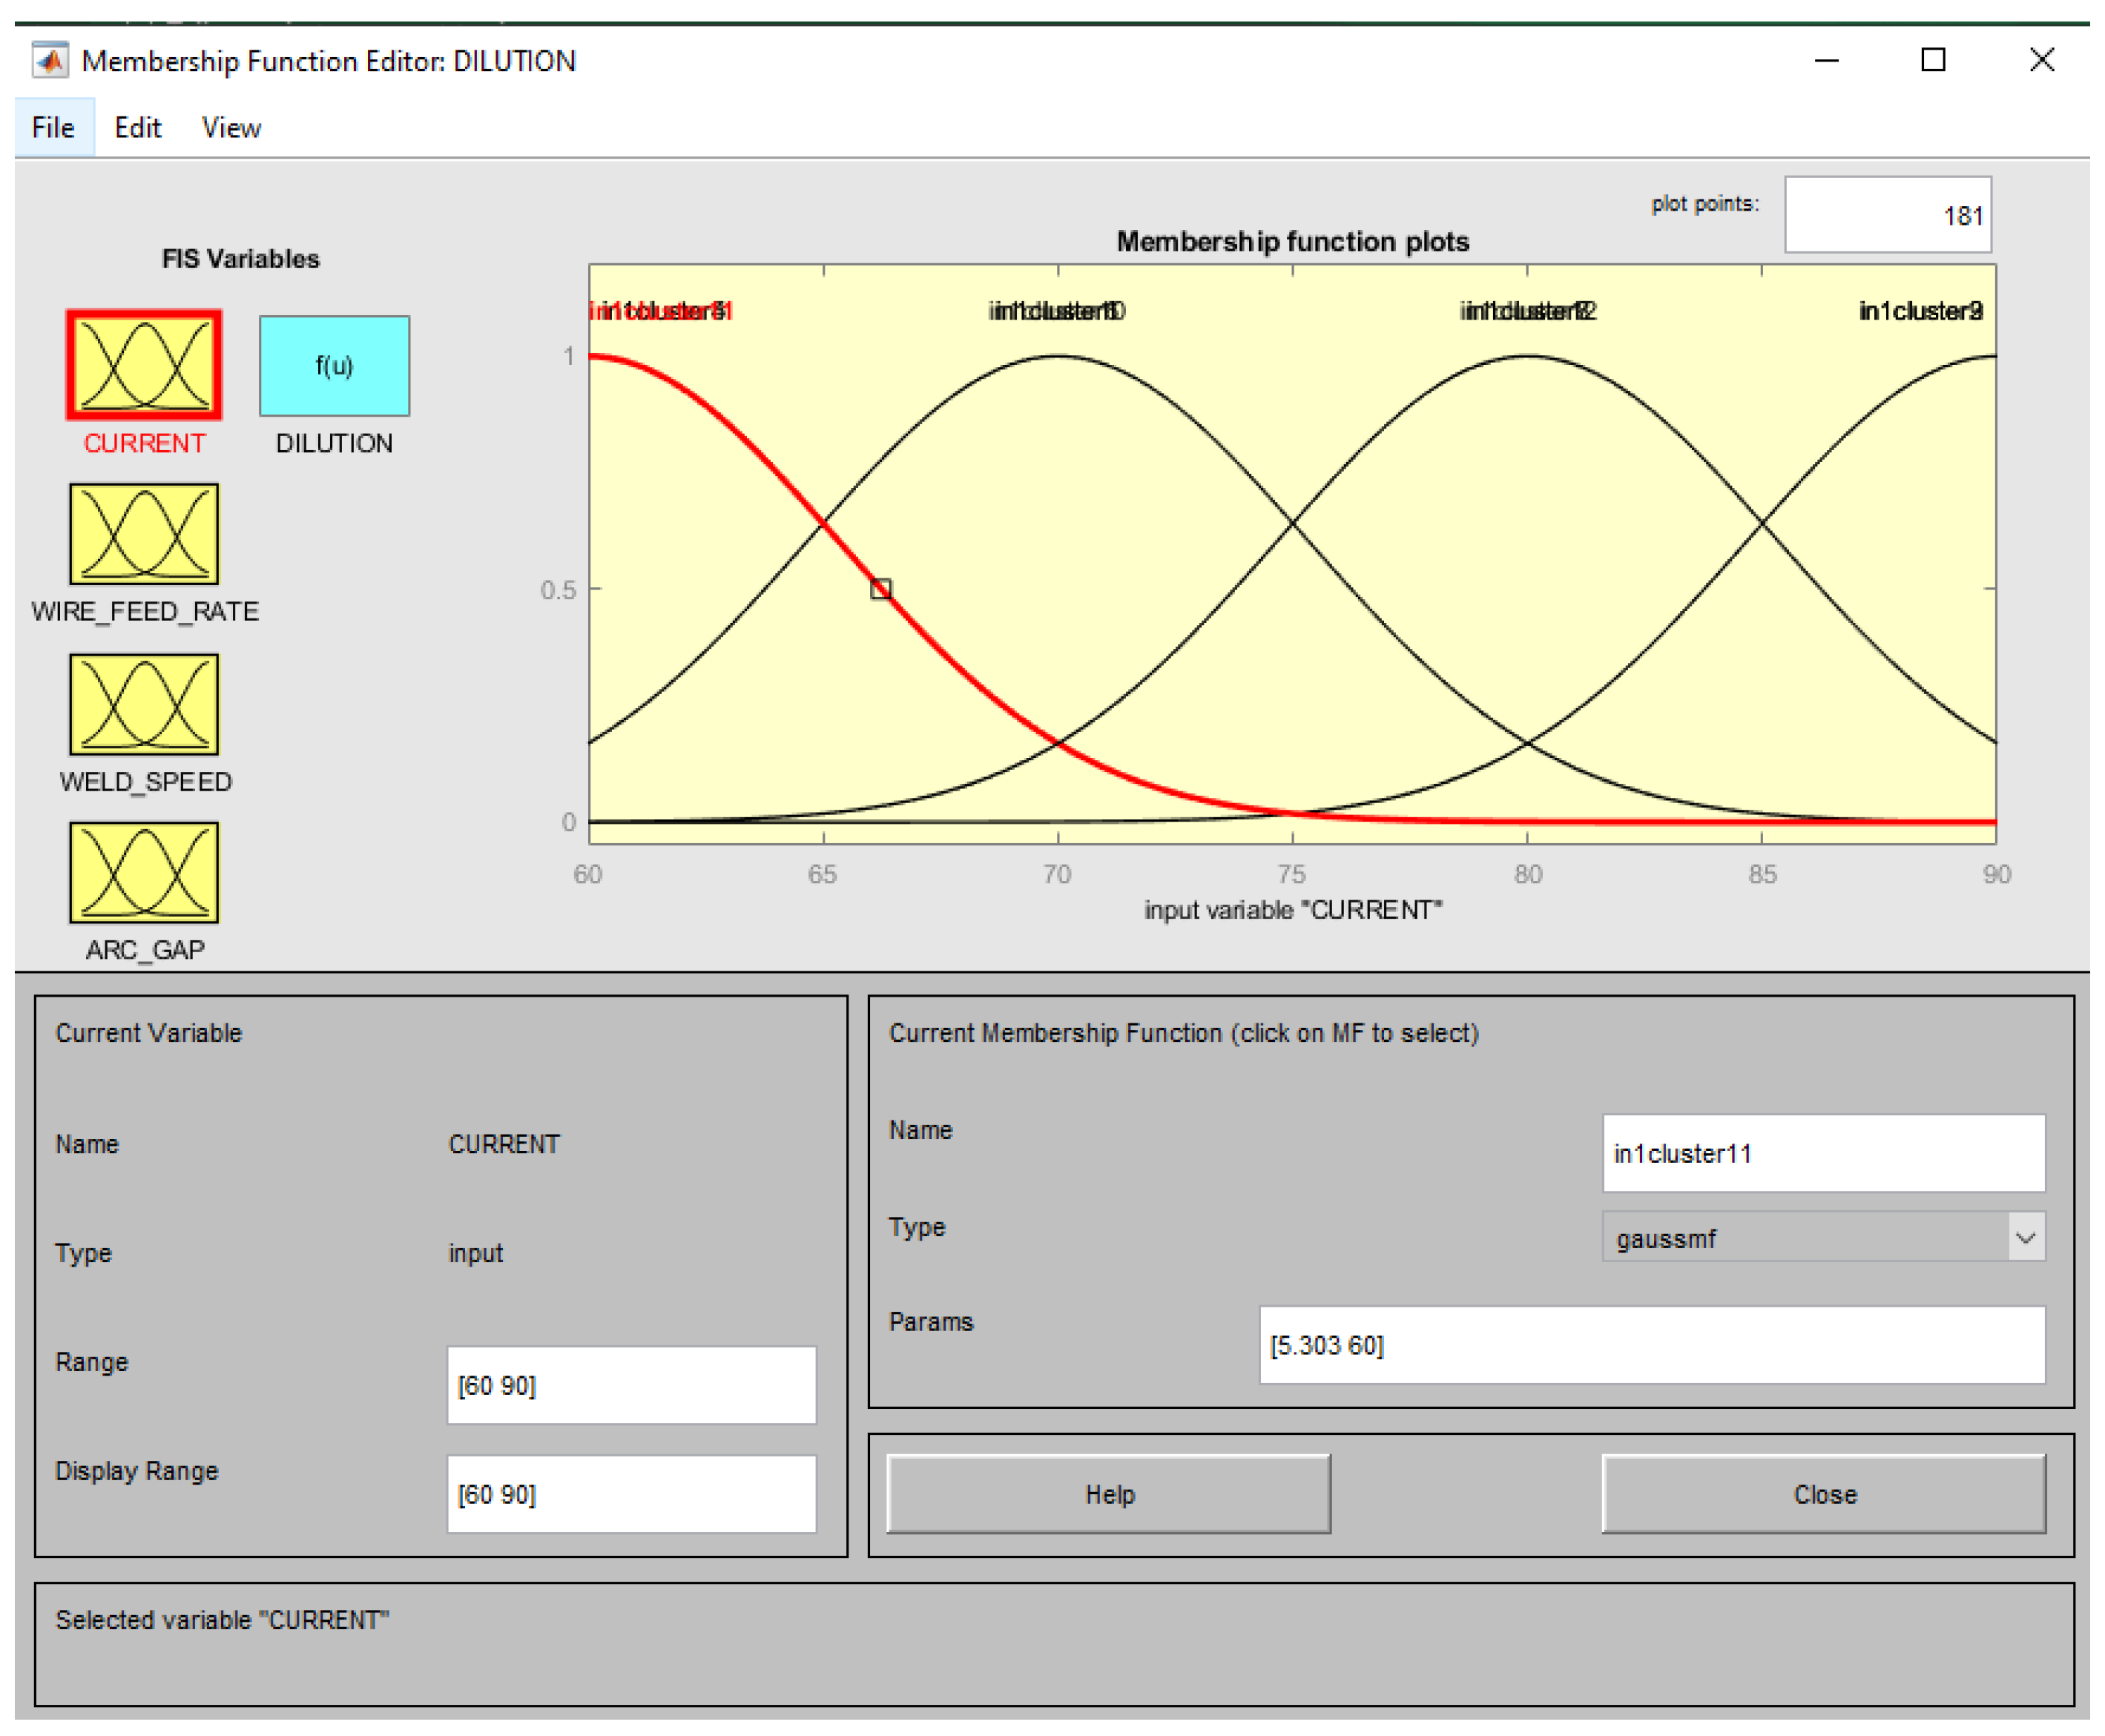Click the Close button
Screen dimensions: 2105x1736
tap(1823, 1494)
